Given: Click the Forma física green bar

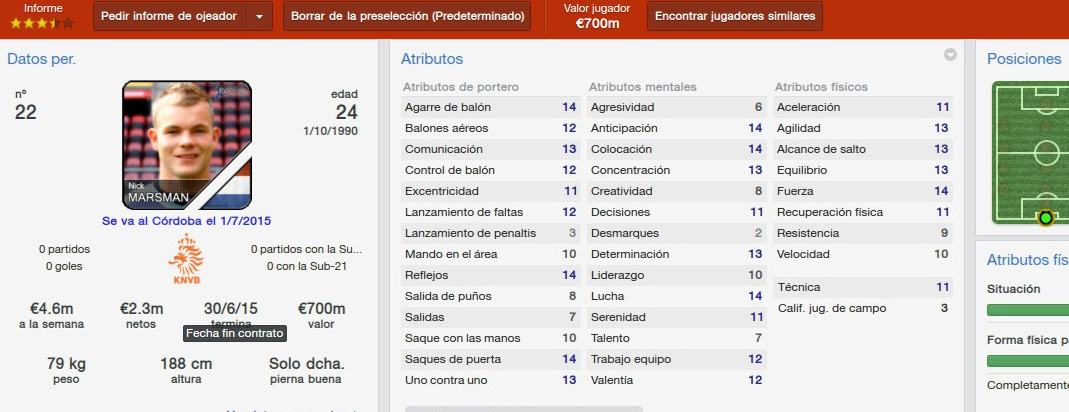Looking at the screenshot, I should pyautogui.click(x=1028, y=361).
